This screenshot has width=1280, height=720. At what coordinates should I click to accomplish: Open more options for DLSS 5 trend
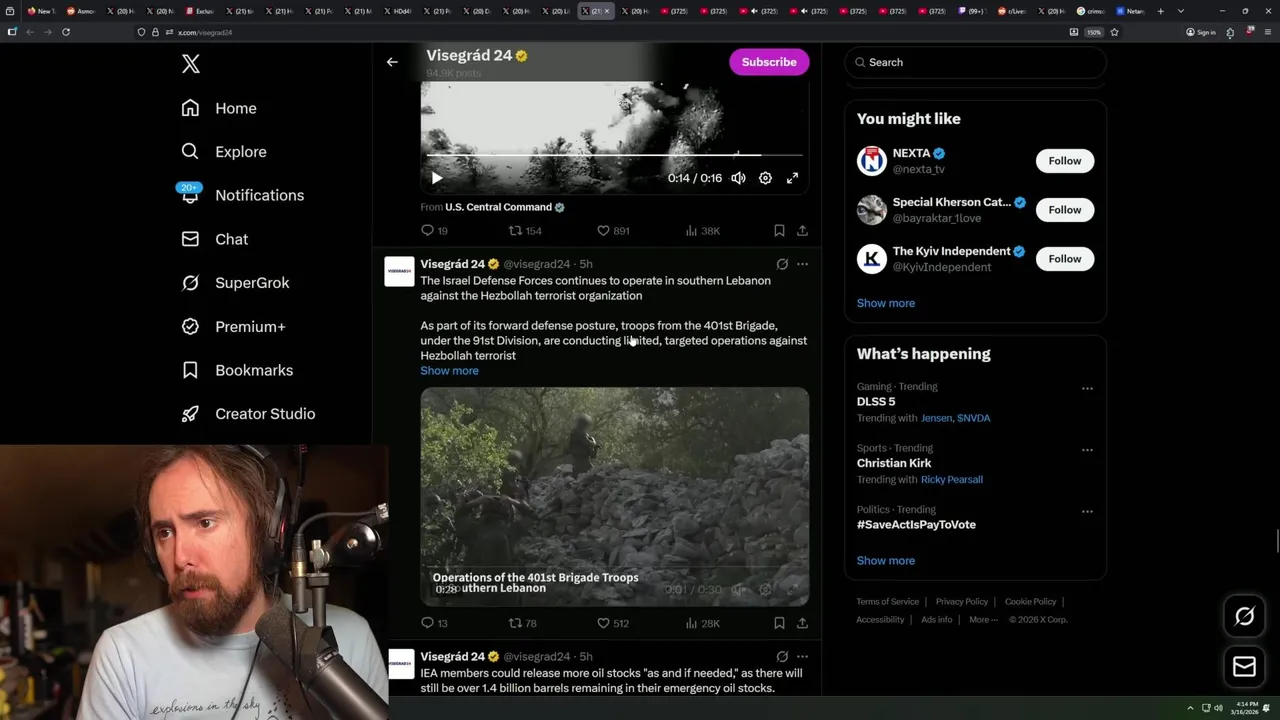pyautogui.click(x=1087, y=388)
